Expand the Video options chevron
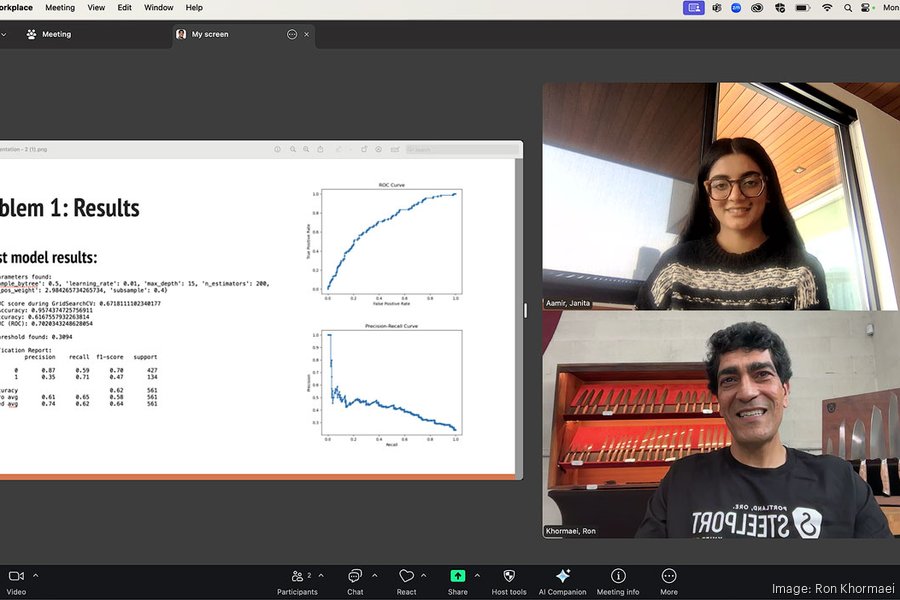The image size is (900, 600). (x=36, y=575)
